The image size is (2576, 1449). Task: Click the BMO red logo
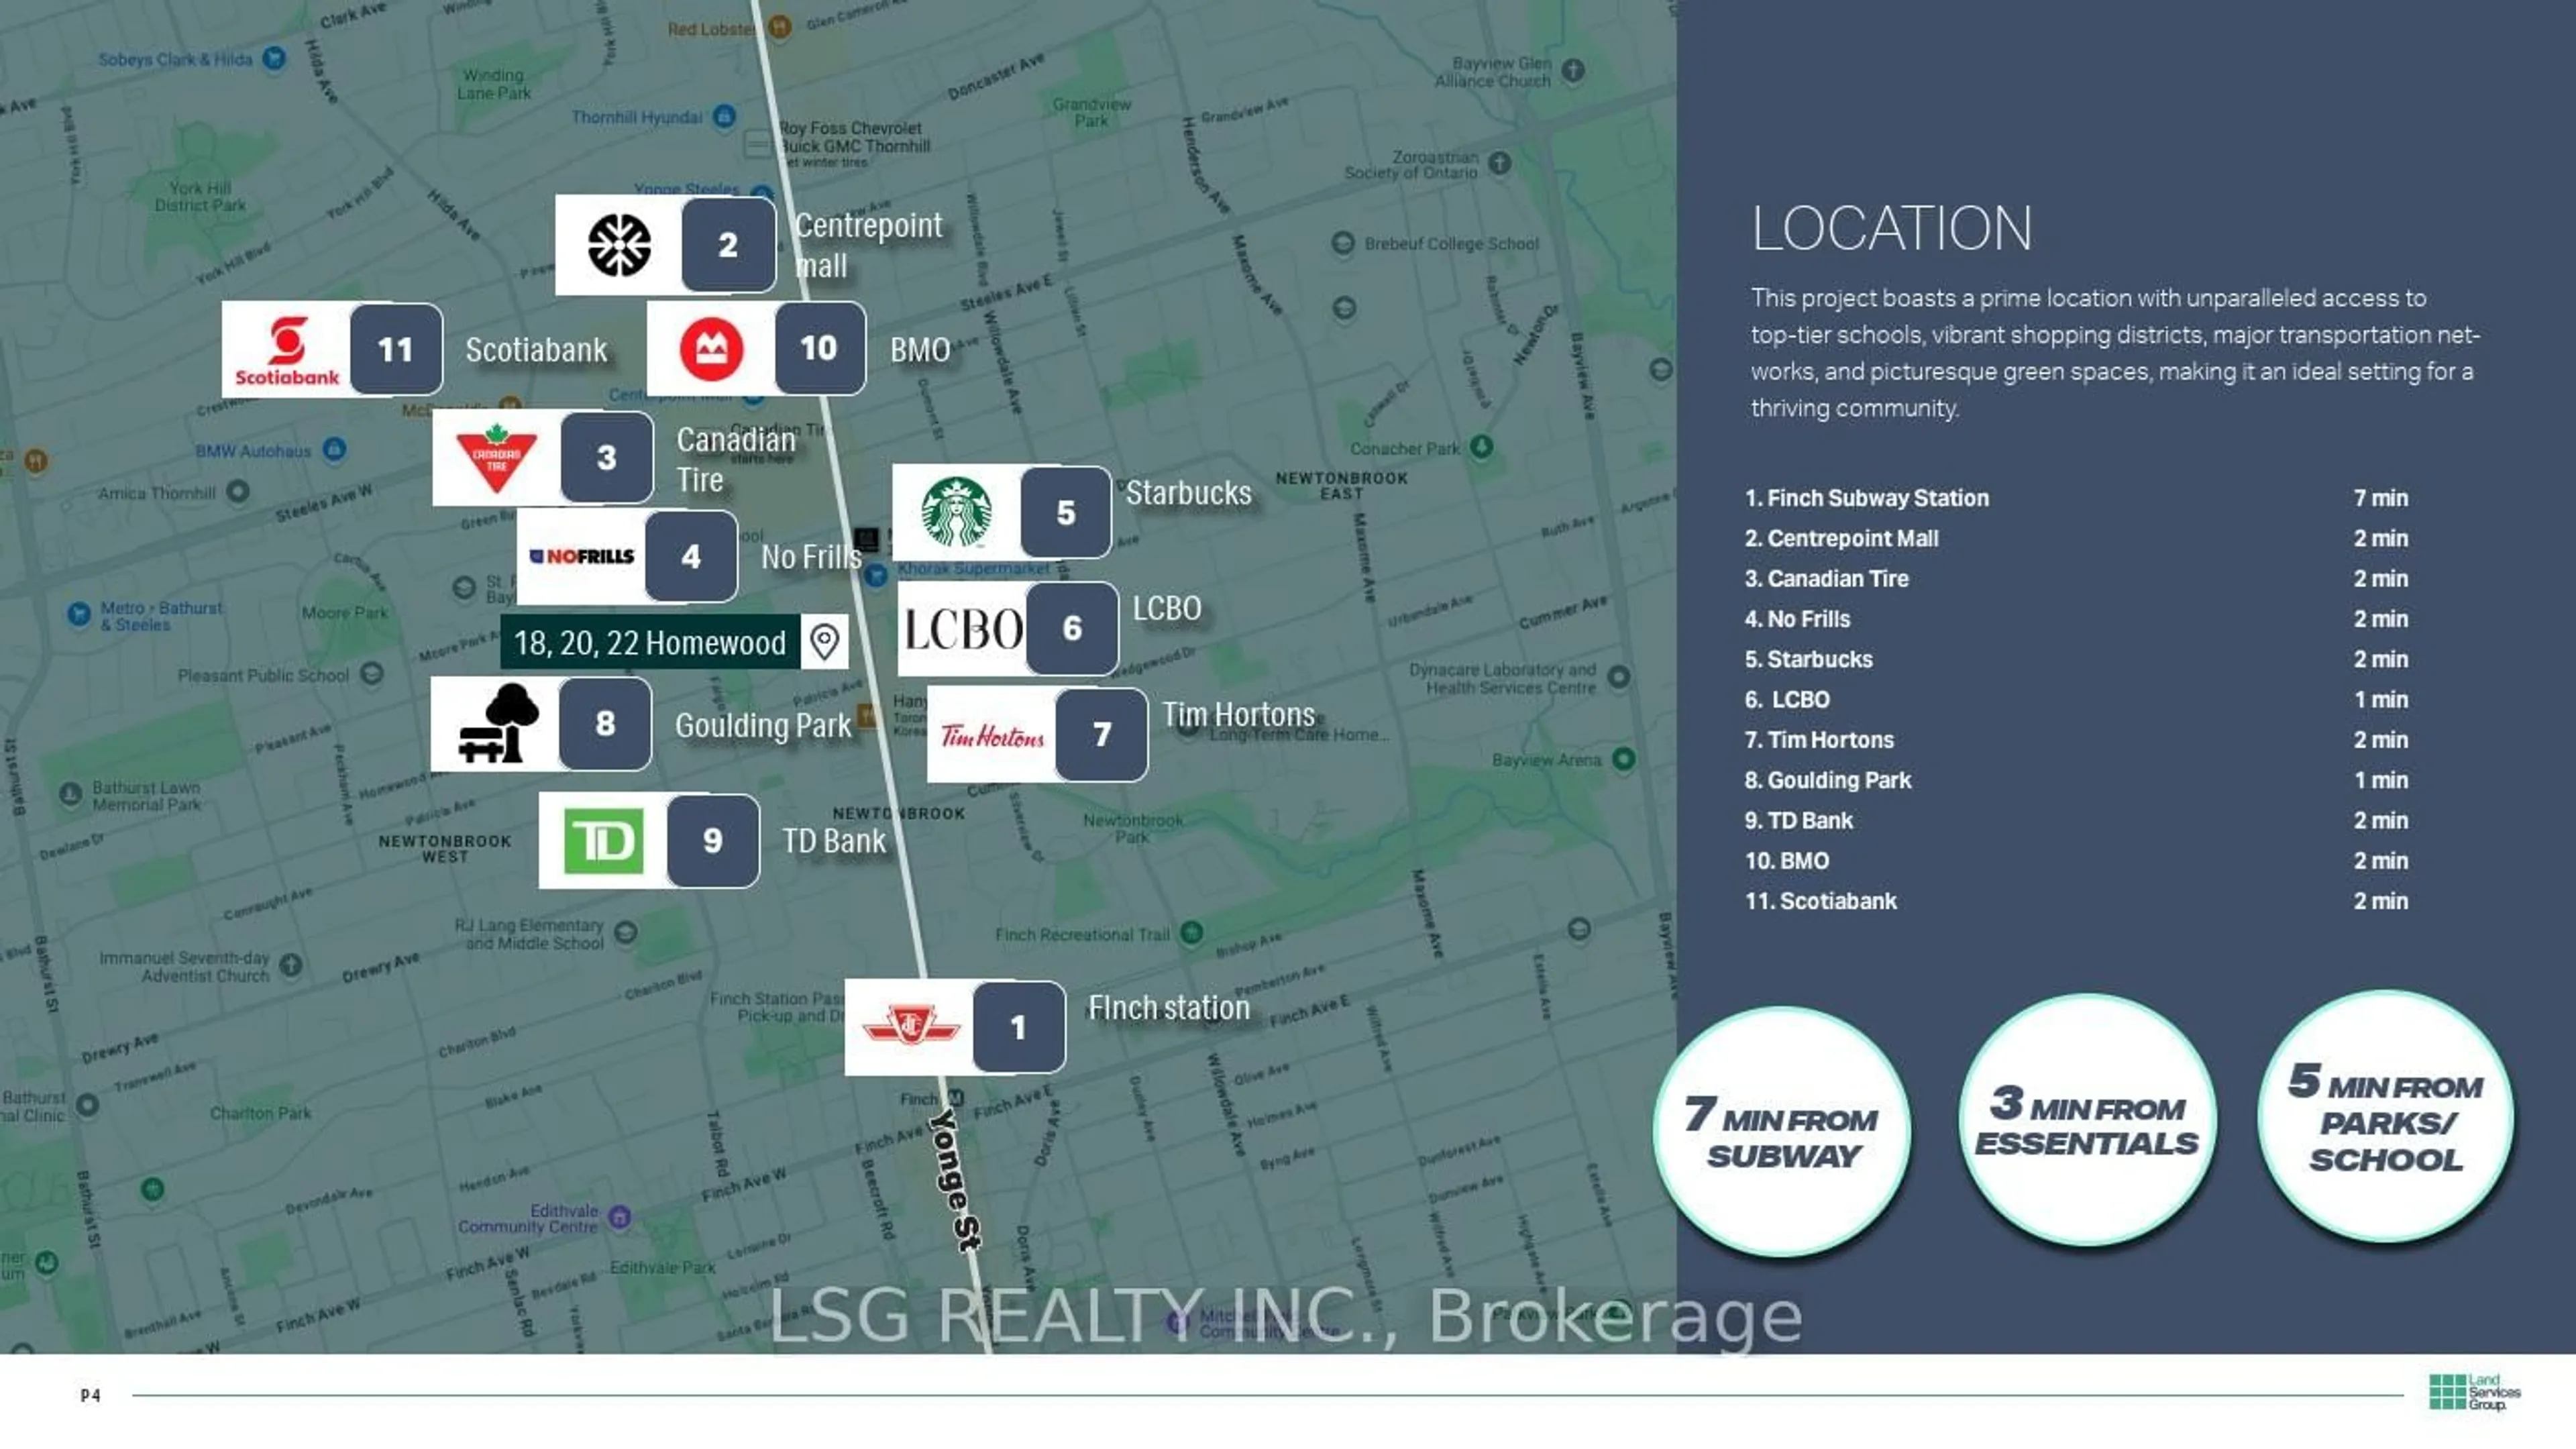711,349
